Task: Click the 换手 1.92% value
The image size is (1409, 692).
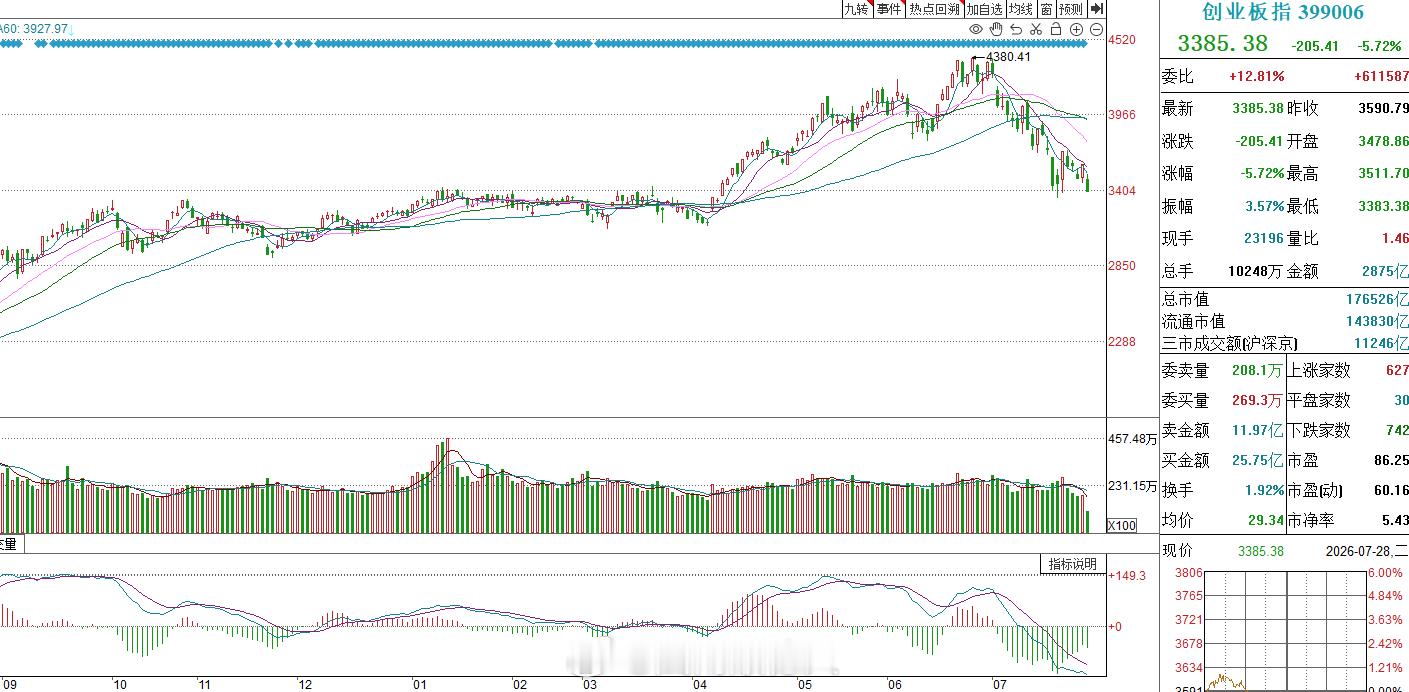Action: pyautogui.click(x=1265, y=490)
